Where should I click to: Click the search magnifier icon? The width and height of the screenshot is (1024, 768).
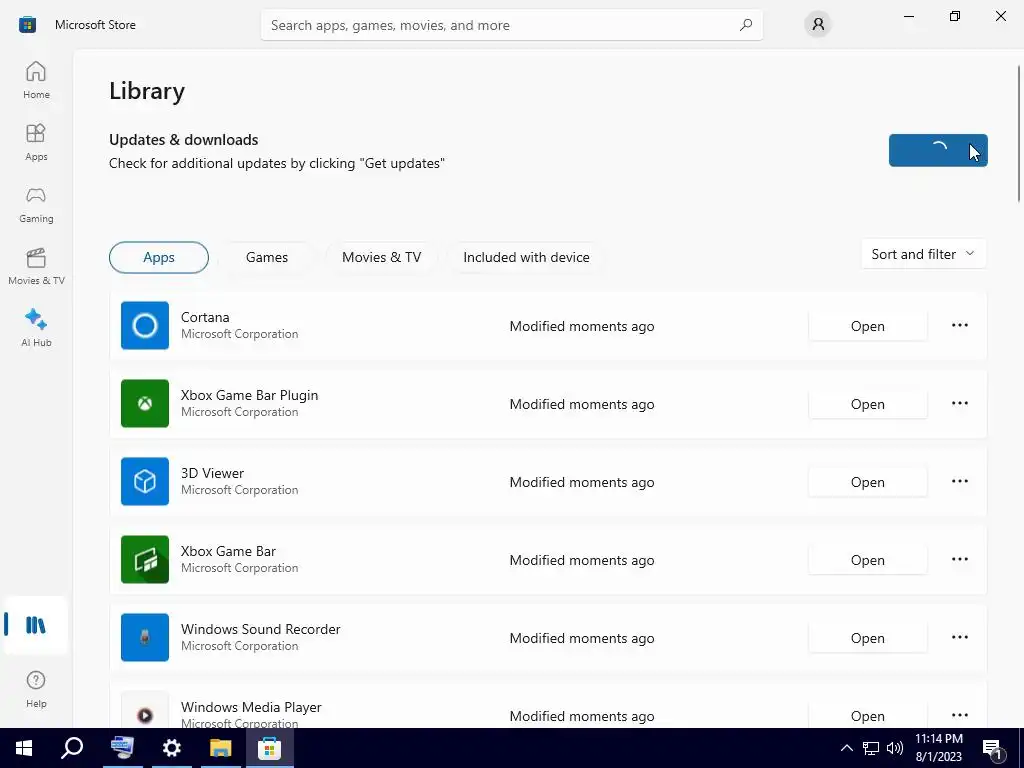tap(746, 25)
